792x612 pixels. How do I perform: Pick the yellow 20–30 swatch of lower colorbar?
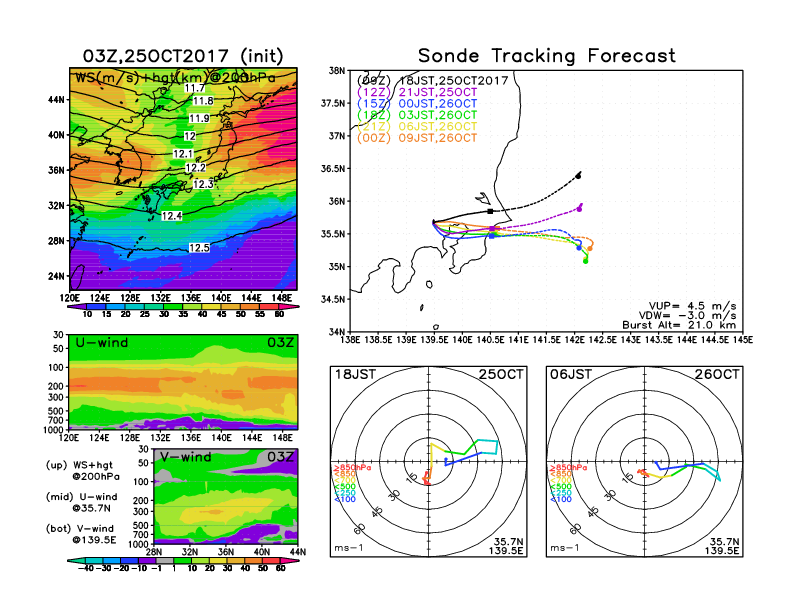(x=217, y=560)
